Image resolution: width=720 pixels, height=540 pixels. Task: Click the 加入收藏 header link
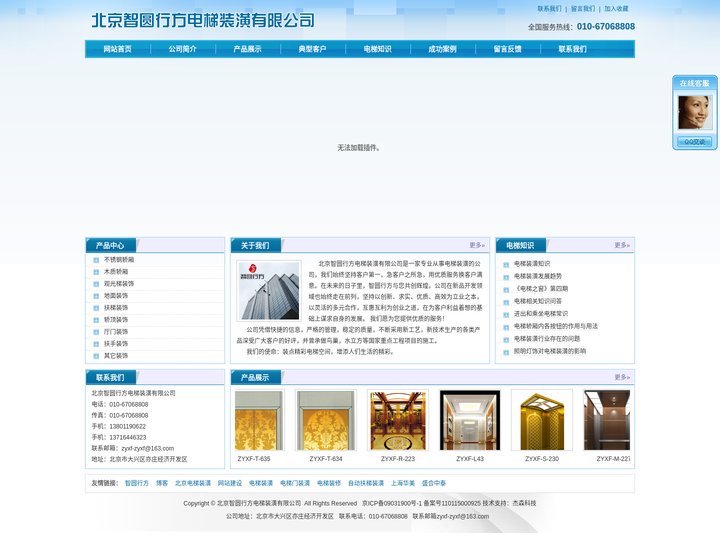pyautogui.click(x=616, y=9)
